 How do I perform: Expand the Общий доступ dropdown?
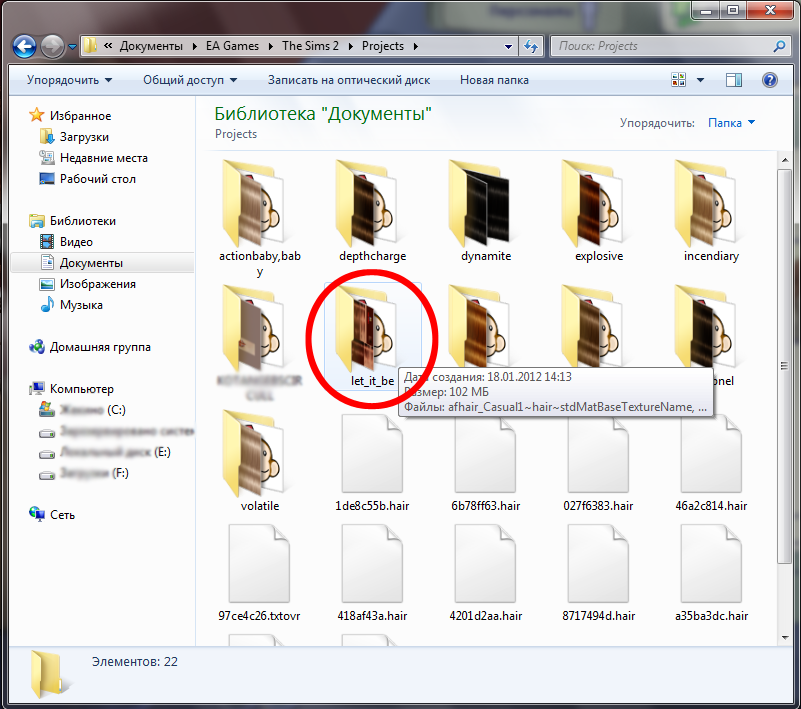coord(190,80)
